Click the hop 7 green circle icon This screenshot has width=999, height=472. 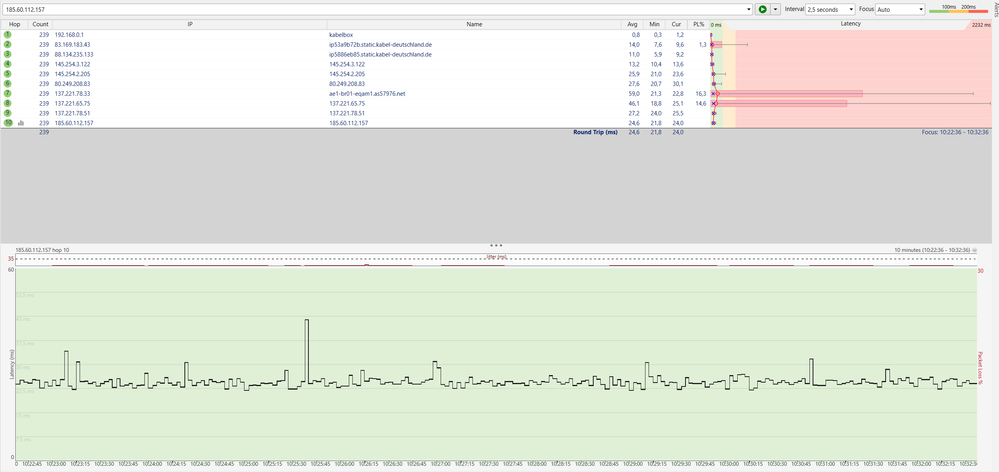(x=8, y=93)
